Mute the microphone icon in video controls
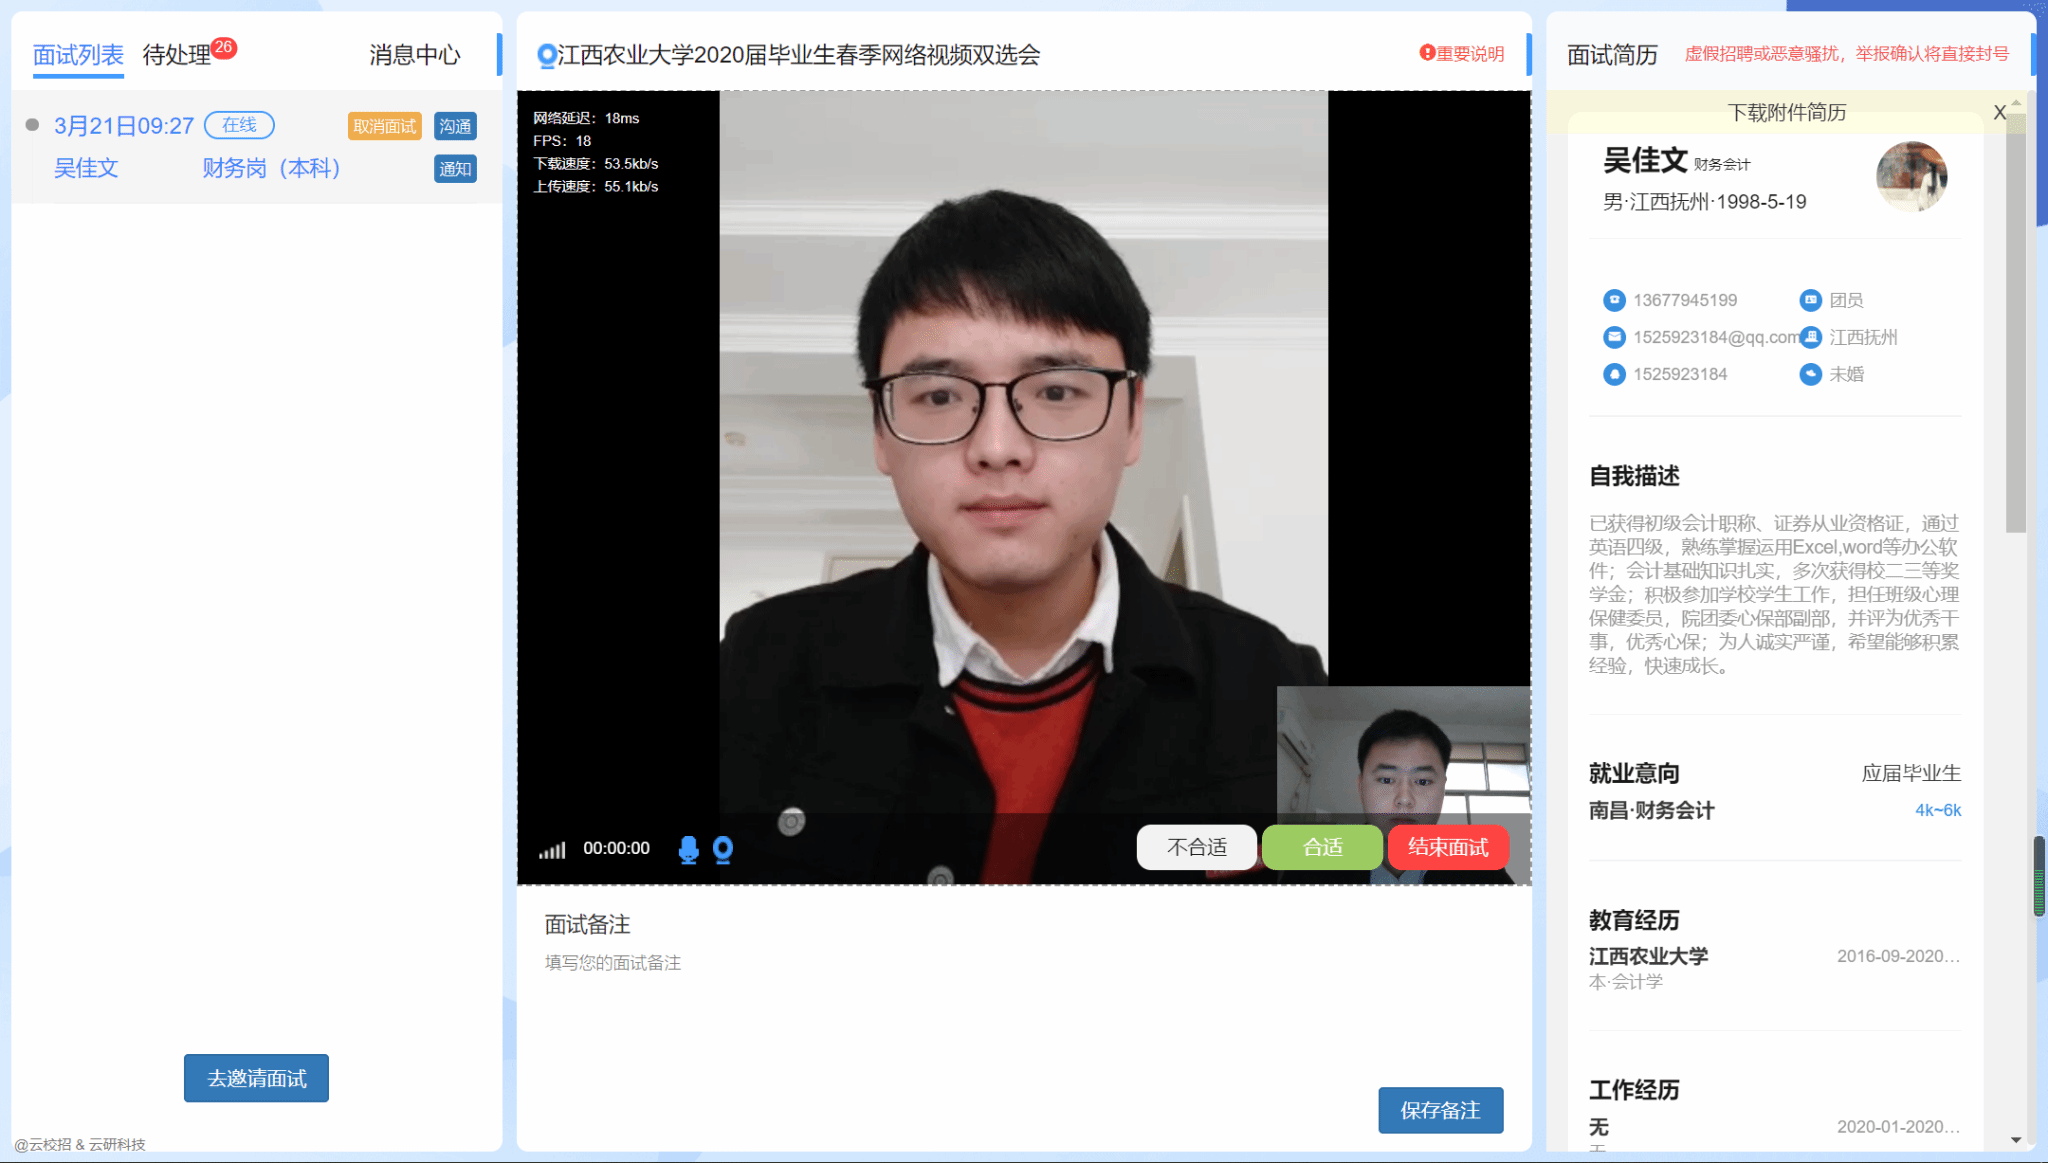Image resolution: width=2048 pixels, height=1163 pixels. pyautogui.click(x=688, y=849)
